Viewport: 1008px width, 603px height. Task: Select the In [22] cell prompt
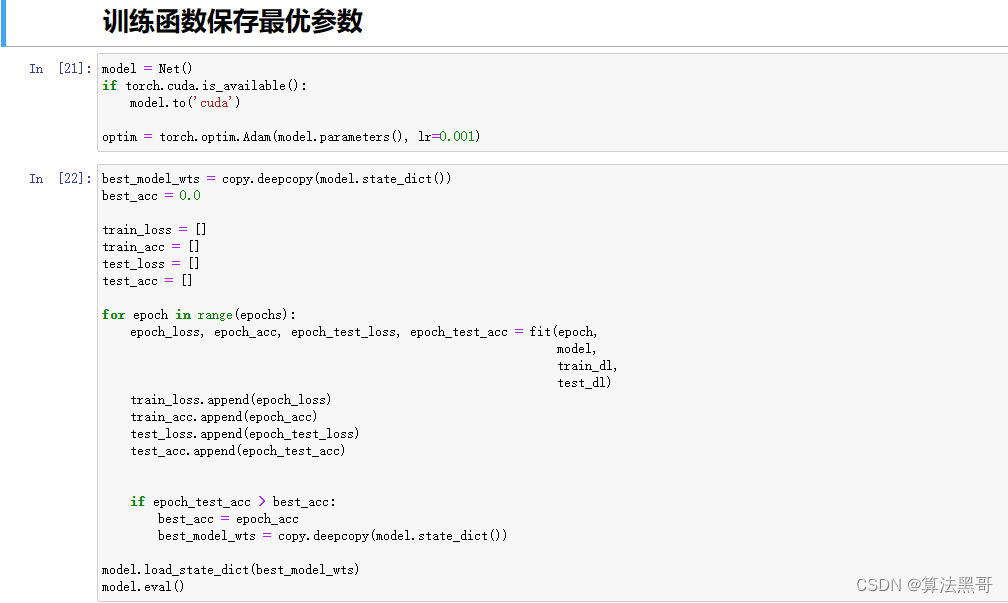click(x=60, y=179)
